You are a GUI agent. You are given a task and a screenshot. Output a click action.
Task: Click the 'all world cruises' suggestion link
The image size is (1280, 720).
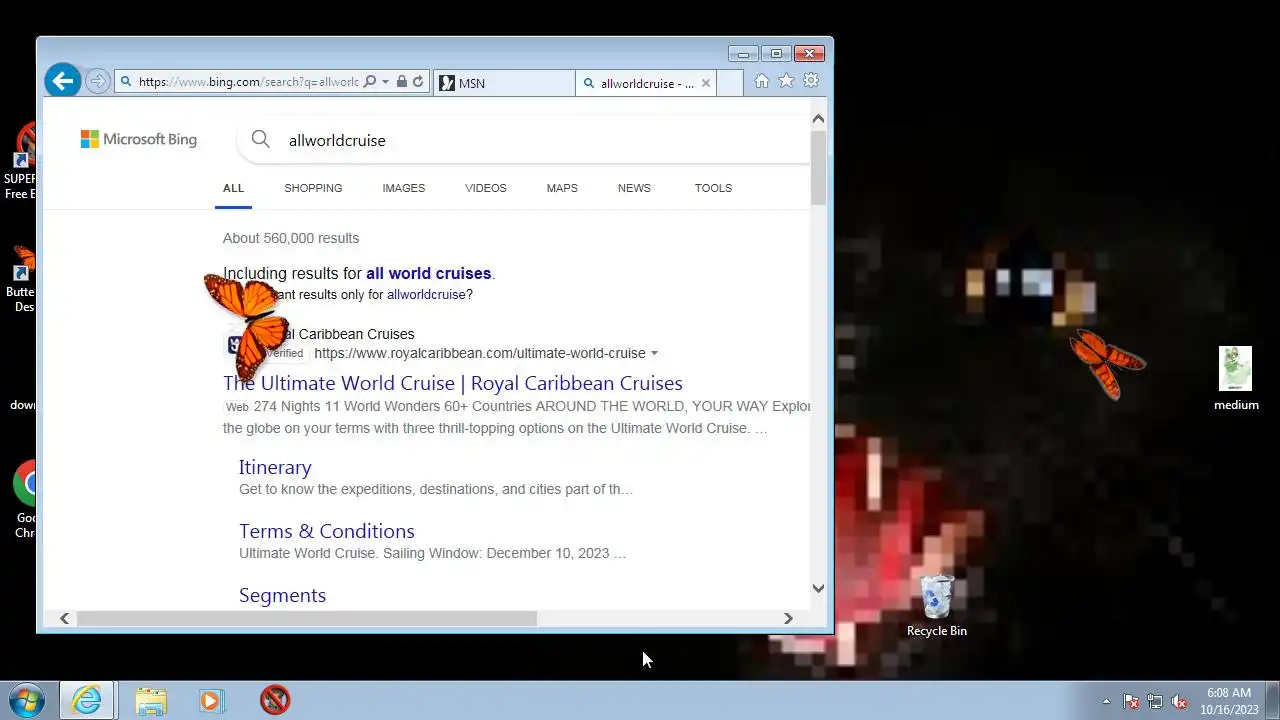tap(428, 273)
